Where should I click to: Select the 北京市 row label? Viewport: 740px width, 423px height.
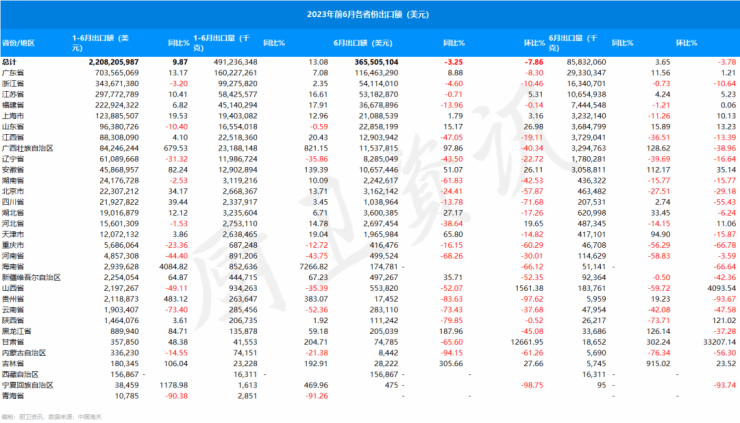[13, 191]
